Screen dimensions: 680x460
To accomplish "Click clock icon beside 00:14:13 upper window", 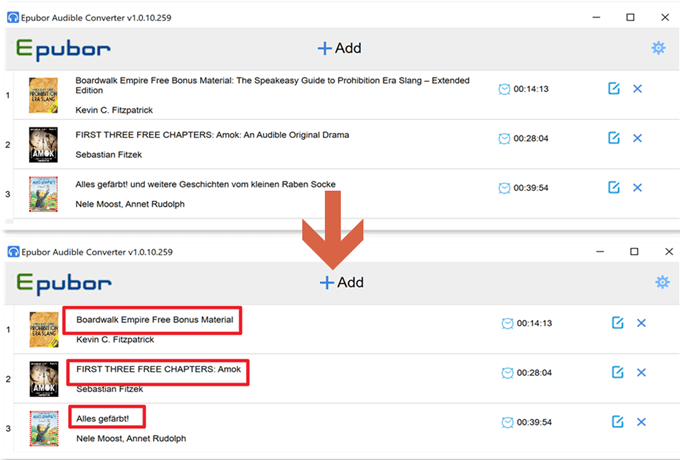I will pyautogui.click(x=504, y=89).
